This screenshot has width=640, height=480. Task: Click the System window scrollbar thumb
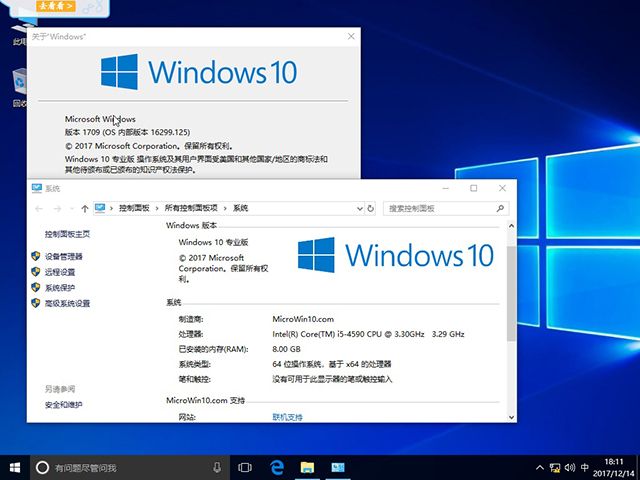coord(511,293)
